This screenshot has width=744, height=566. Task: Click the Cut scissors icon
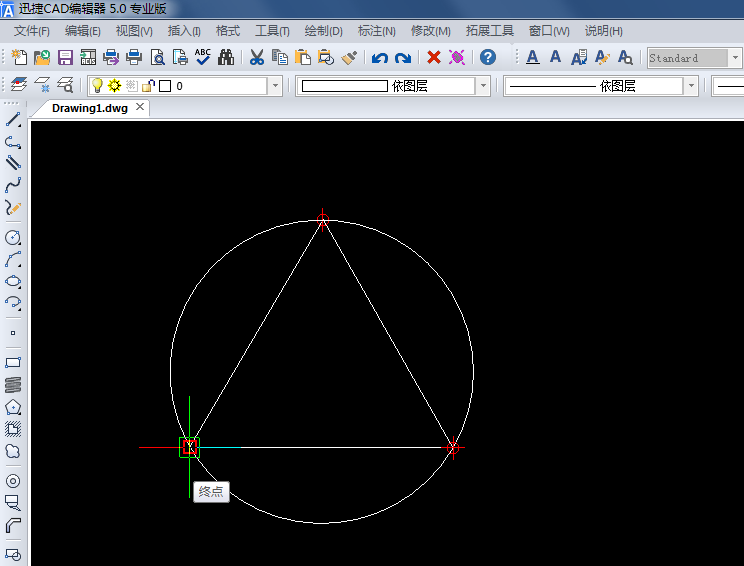257,58
